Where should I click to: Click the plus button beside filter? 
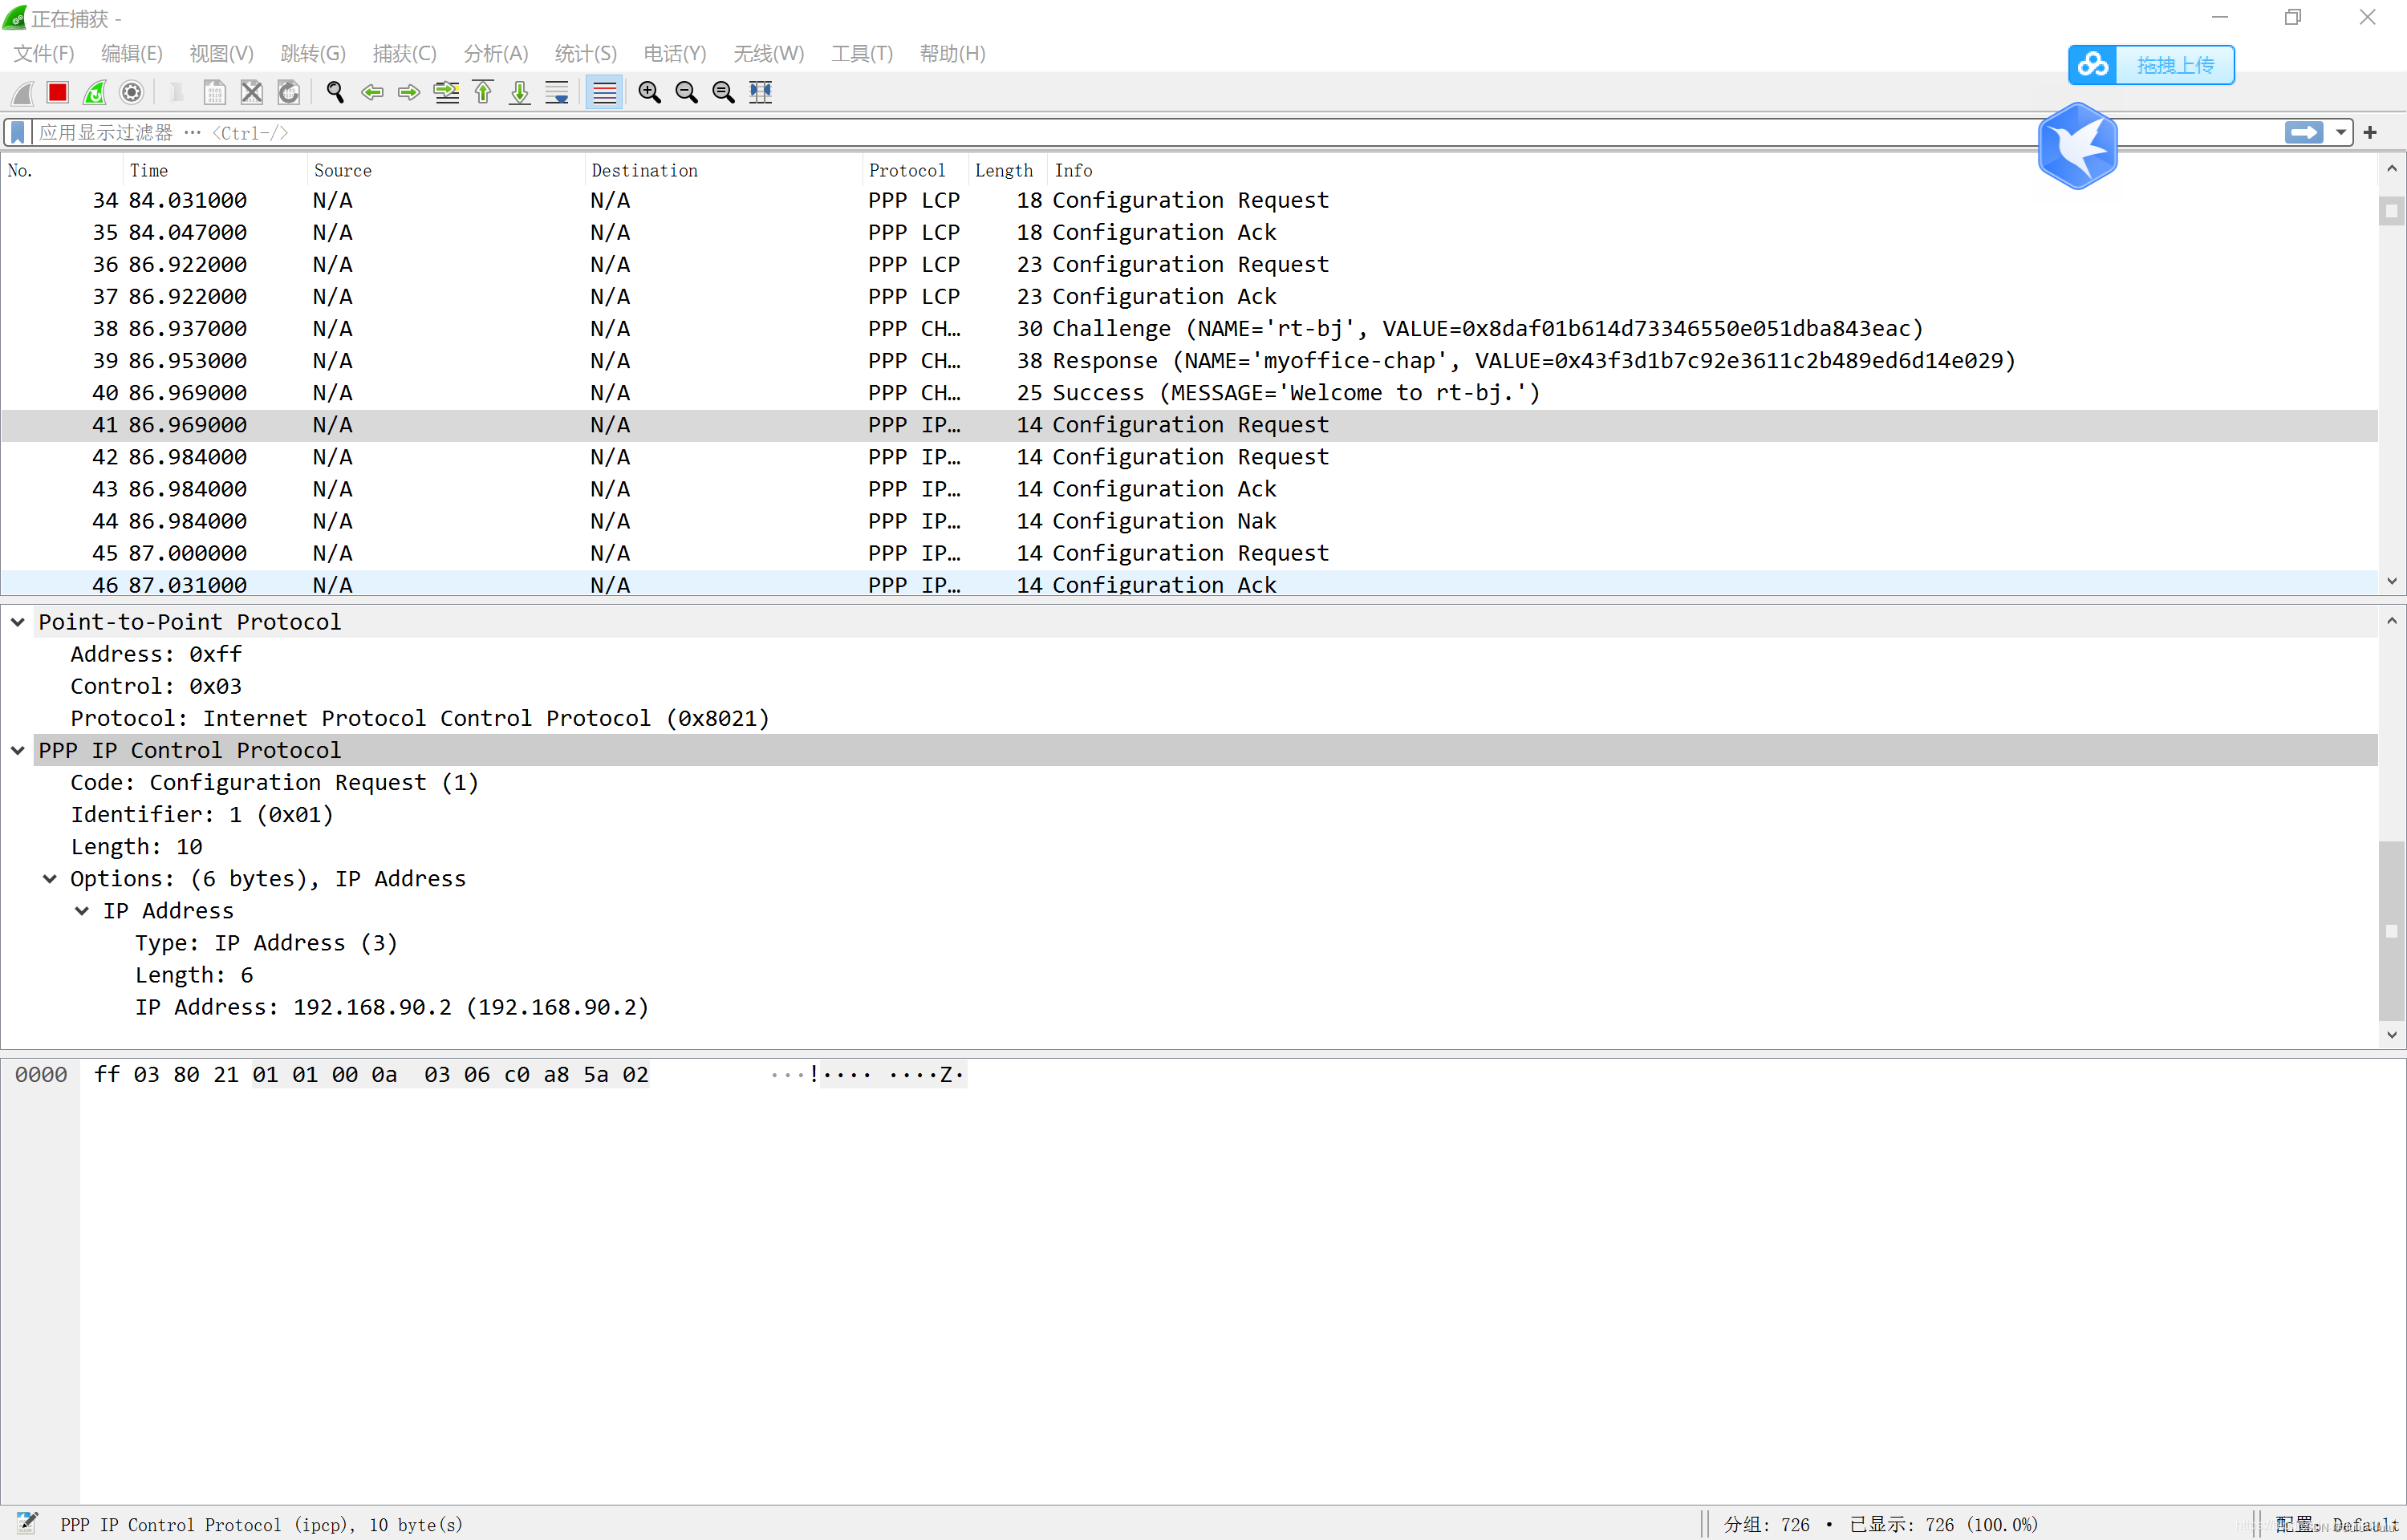(x=2370, y=132)
